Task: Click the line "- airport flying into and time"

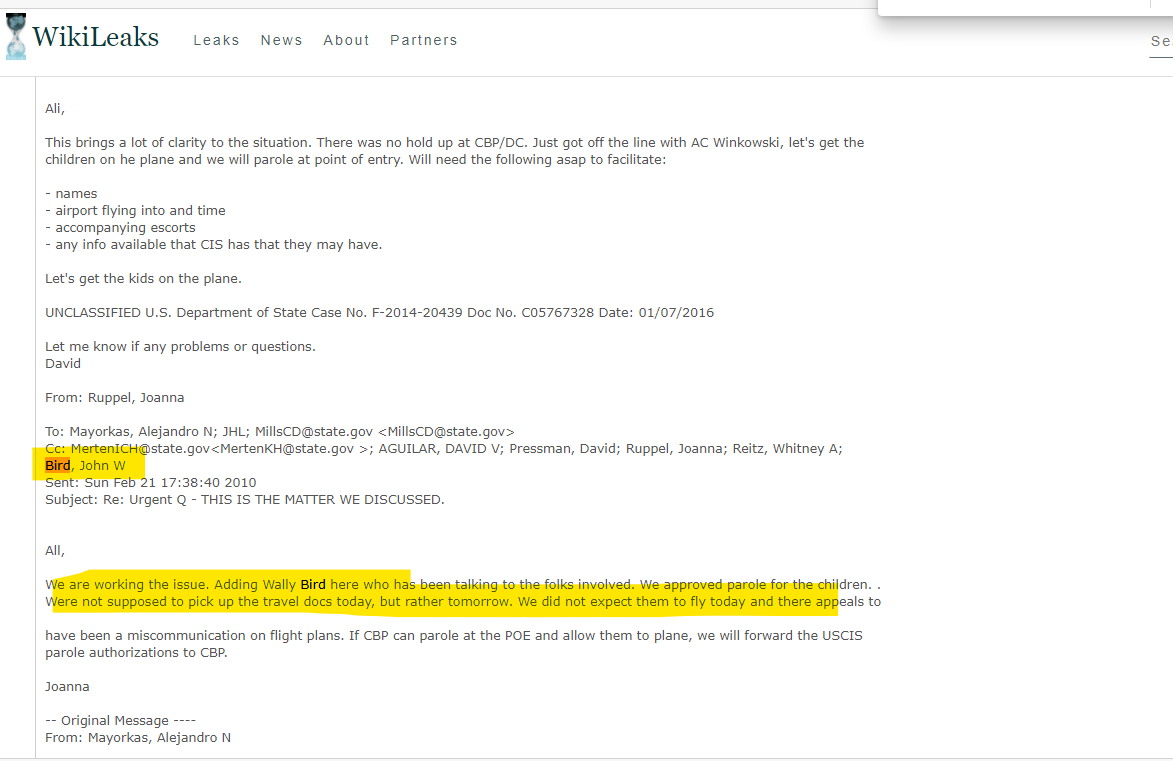Action: click(135, 211)
